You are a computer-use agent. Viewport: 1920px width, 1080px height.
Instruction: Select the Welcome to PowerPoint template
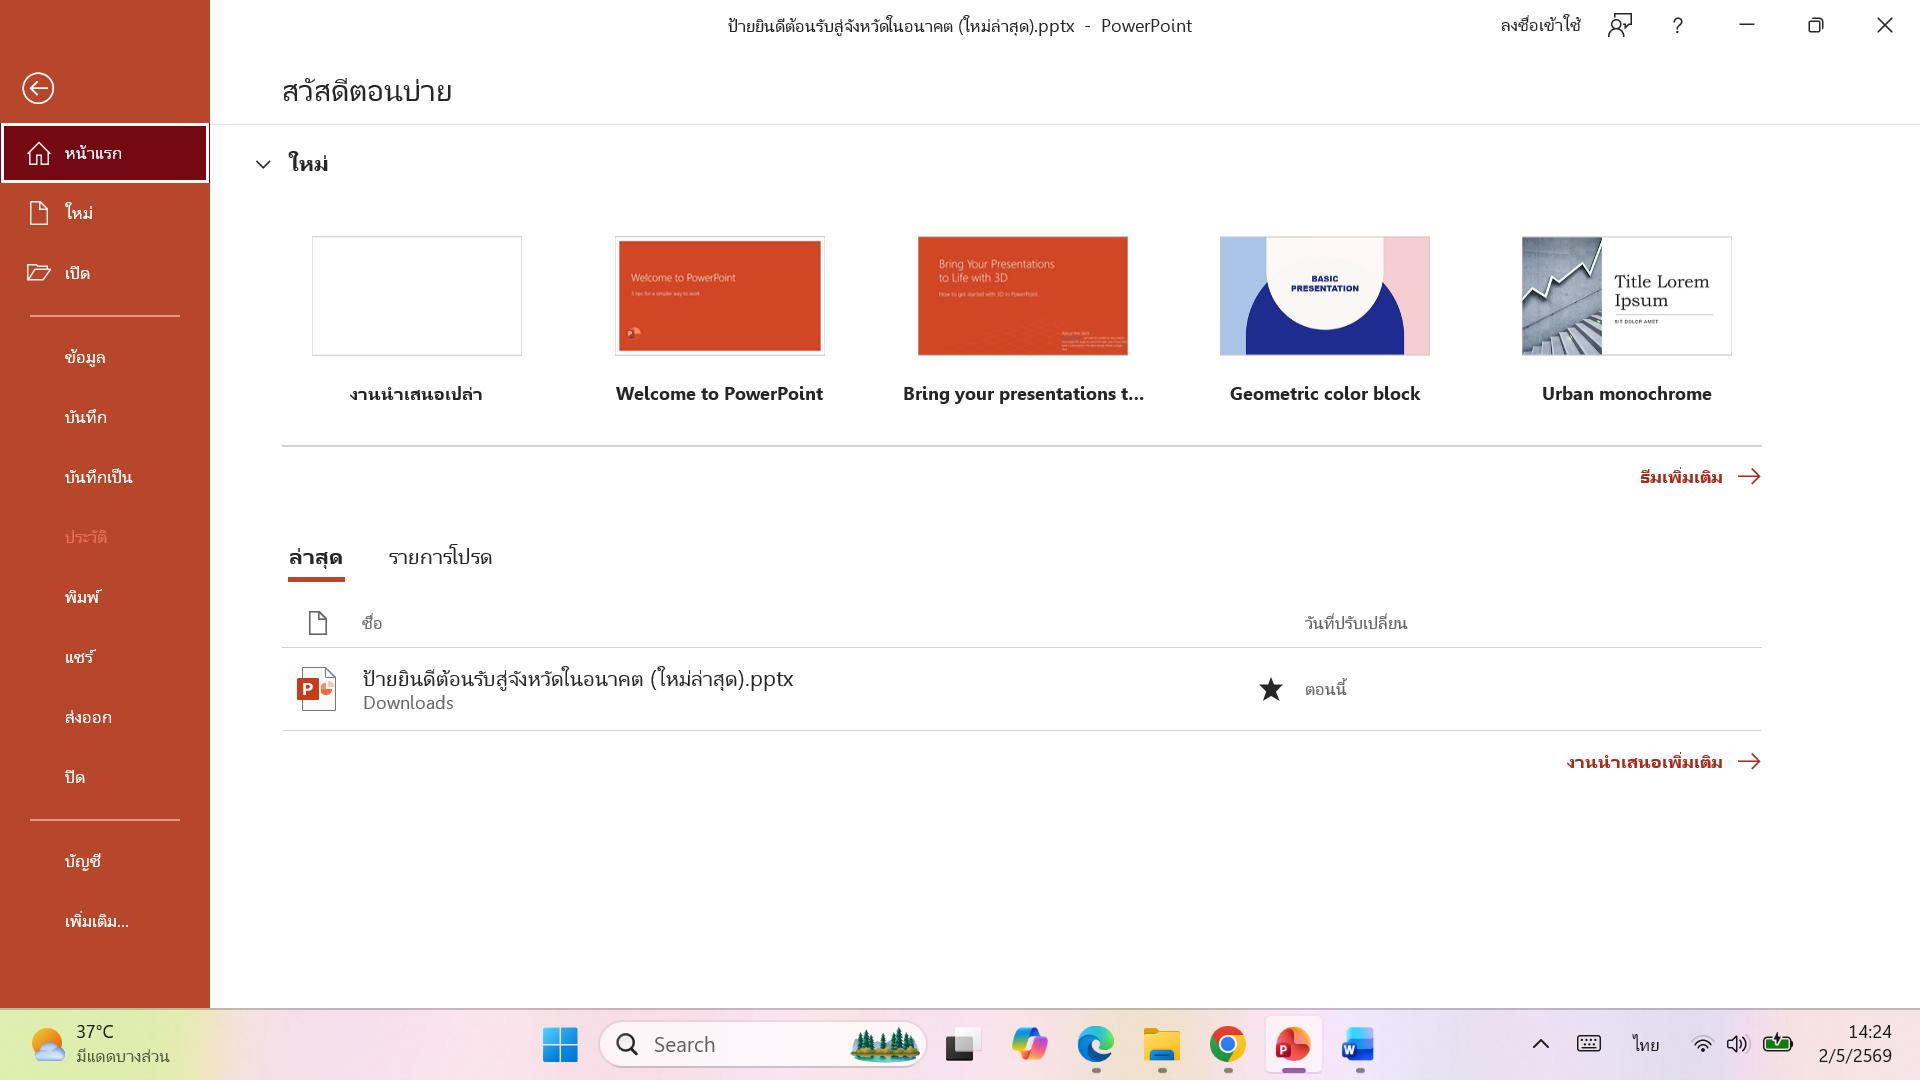pos(720,296)
